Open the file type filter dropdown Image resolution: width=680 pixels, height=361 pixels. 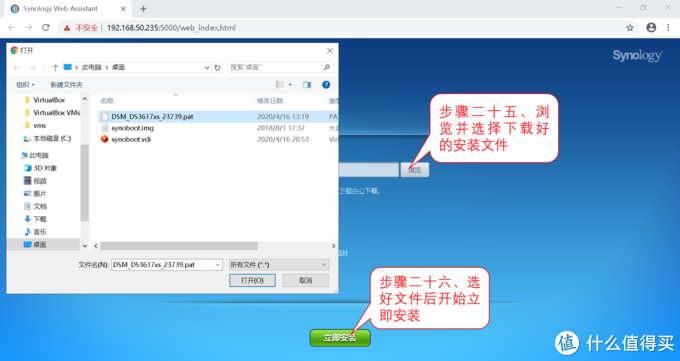coord(279,265)
